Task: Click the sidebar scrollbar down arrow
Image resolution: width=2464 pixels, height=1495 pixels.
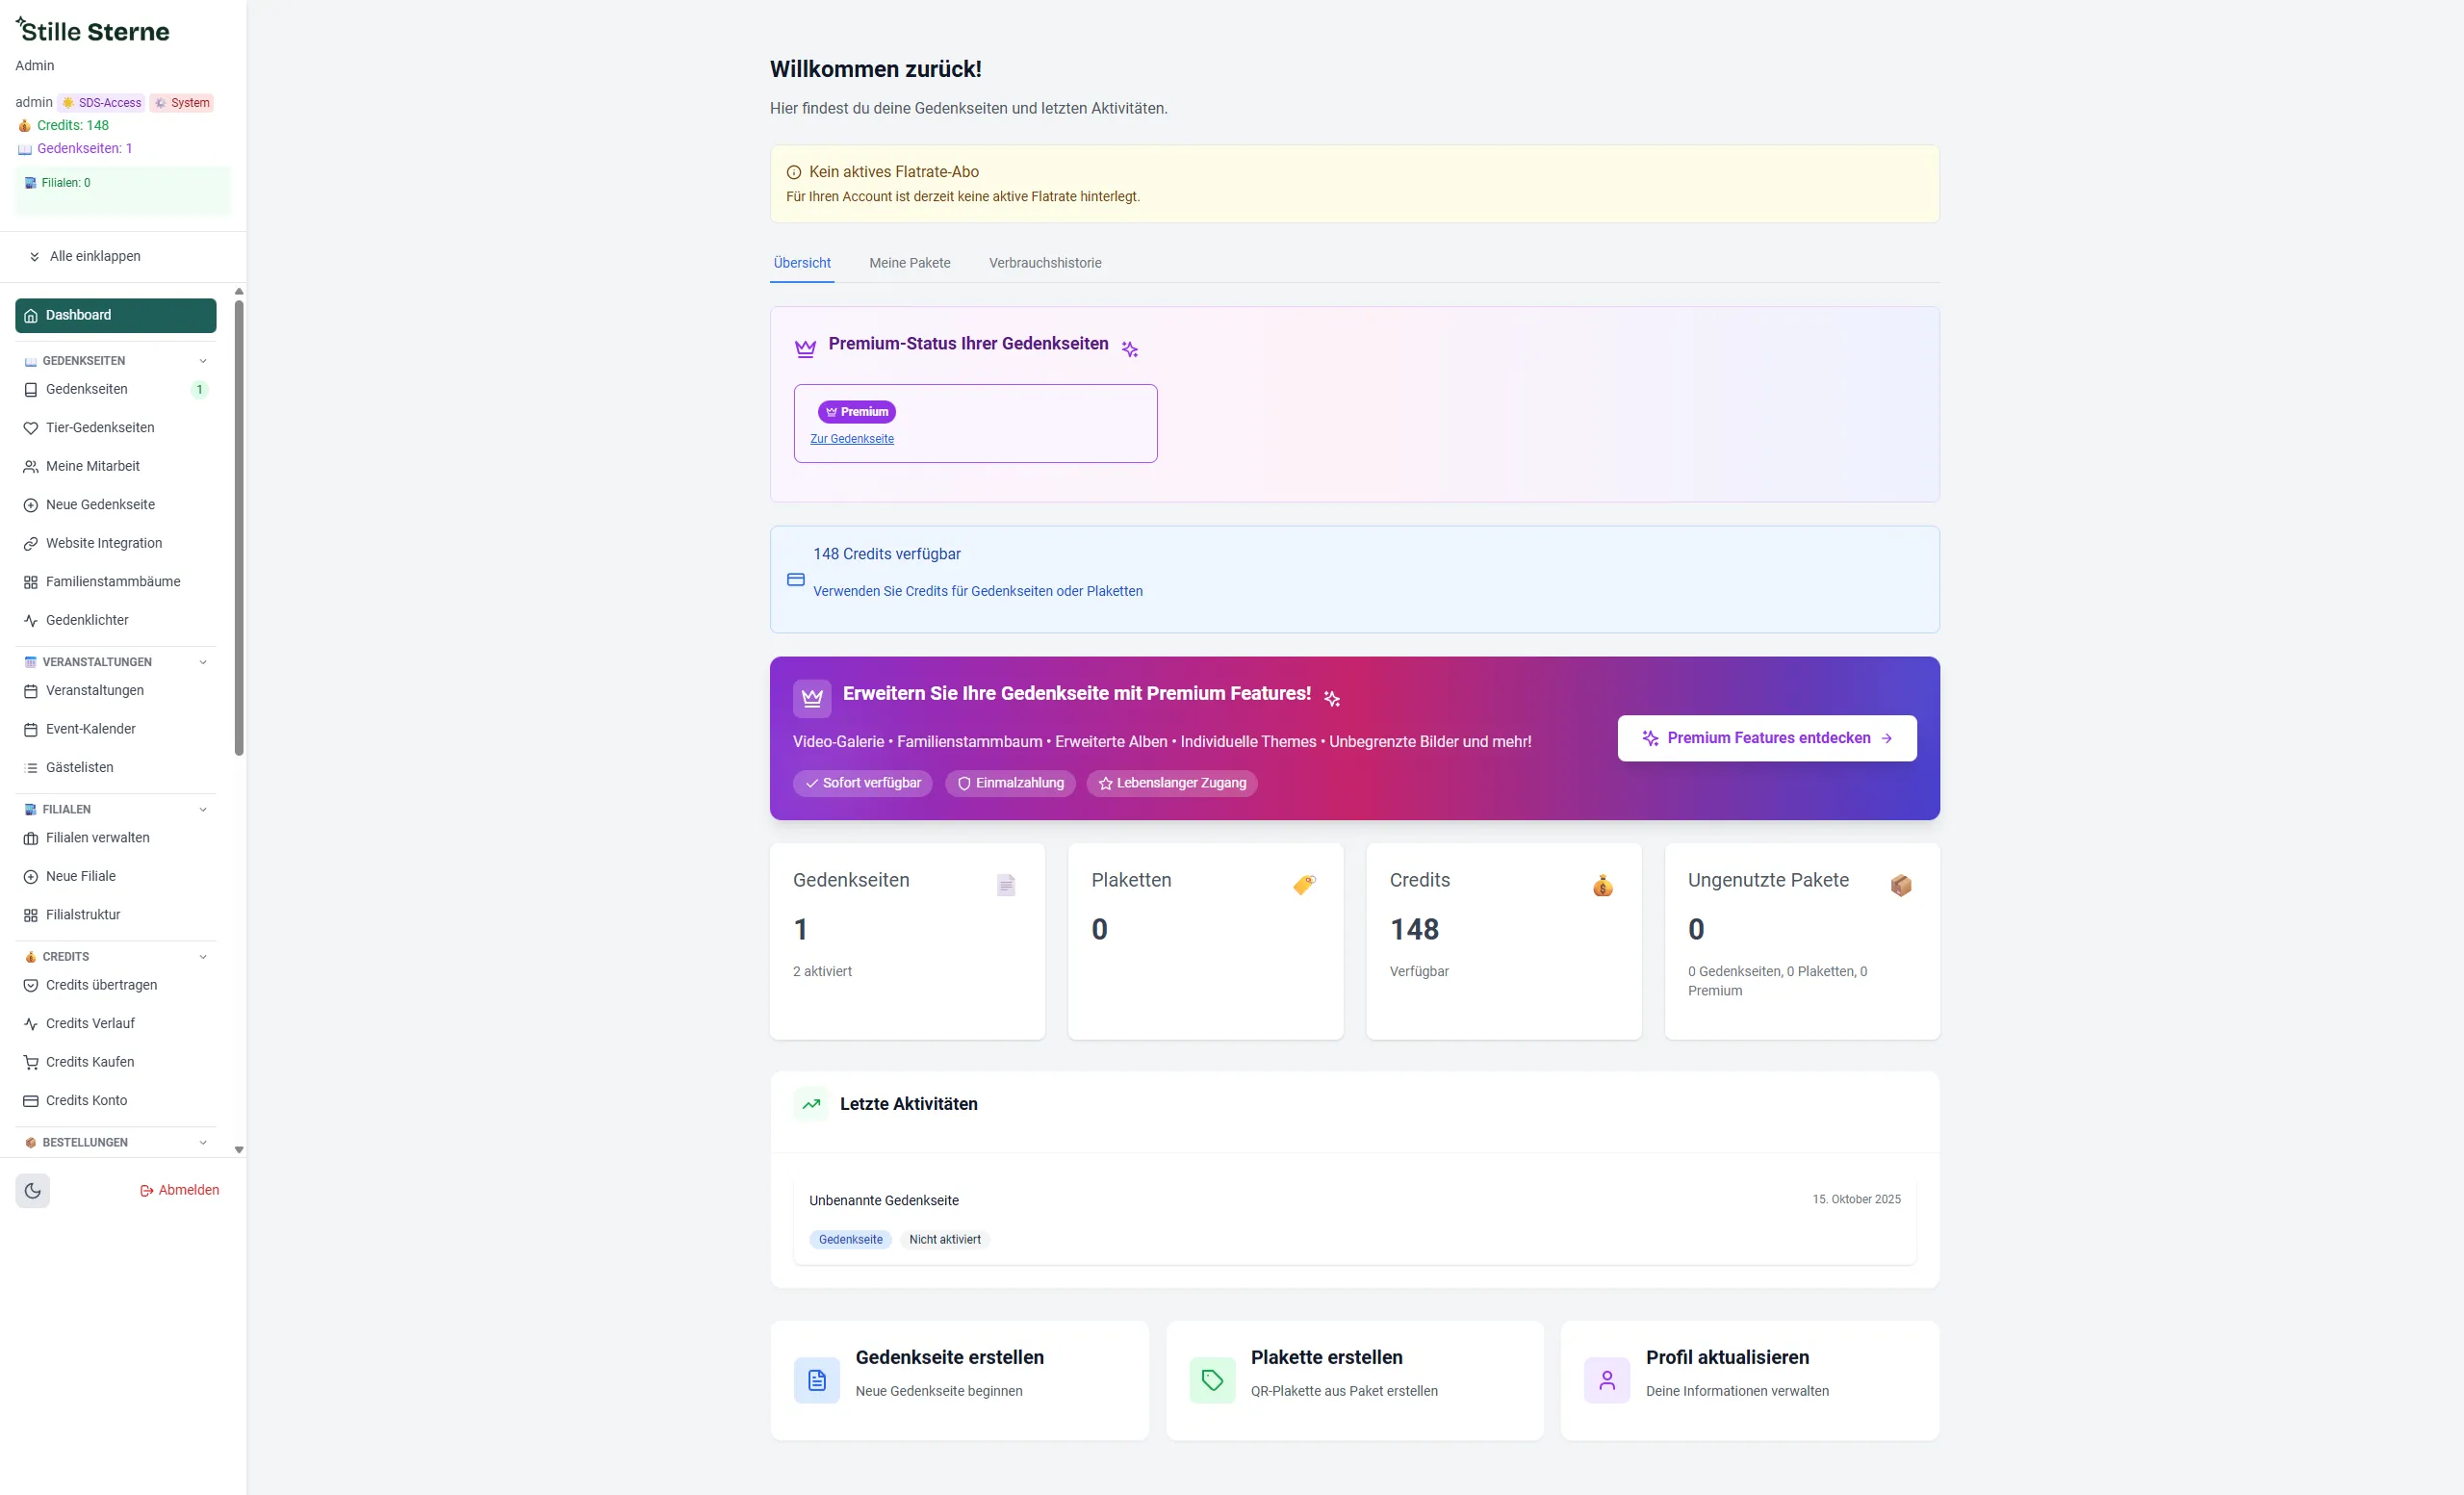Action: pos(239,1150)
